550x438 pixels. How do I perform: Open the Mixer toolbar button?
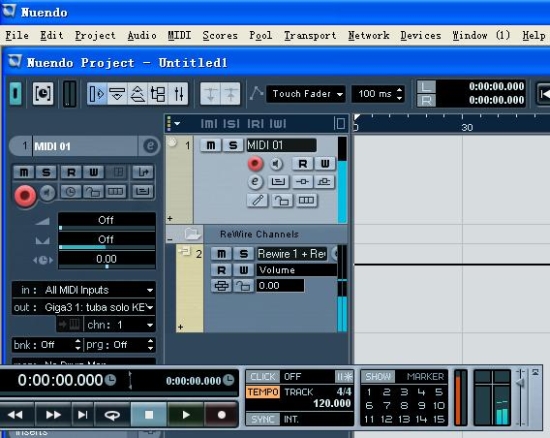178,94
